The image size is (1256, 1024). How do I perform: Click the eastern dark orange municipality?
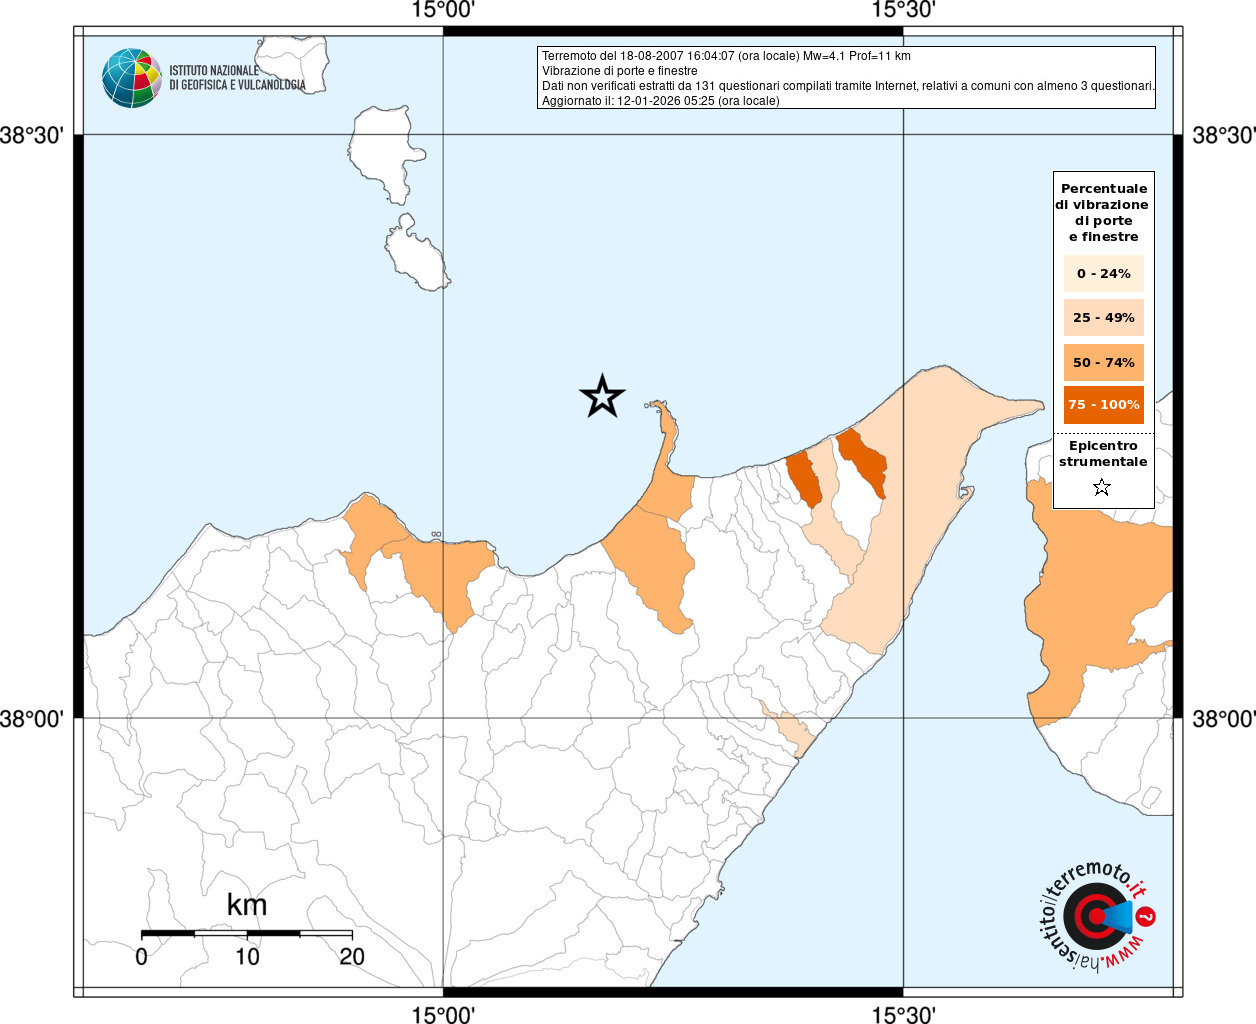(862, 459)
